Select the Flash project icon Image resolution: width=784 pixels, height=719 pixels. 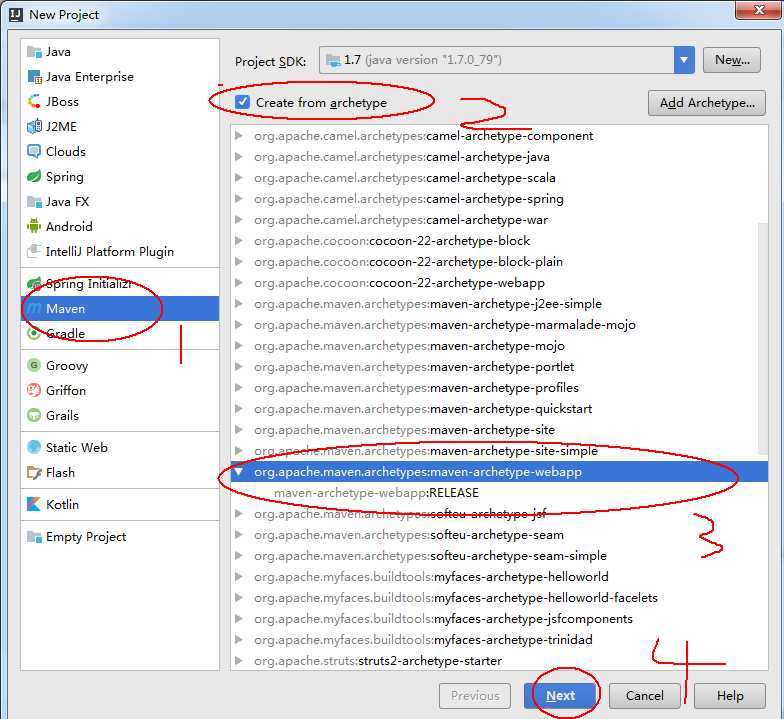pos(34,472)
